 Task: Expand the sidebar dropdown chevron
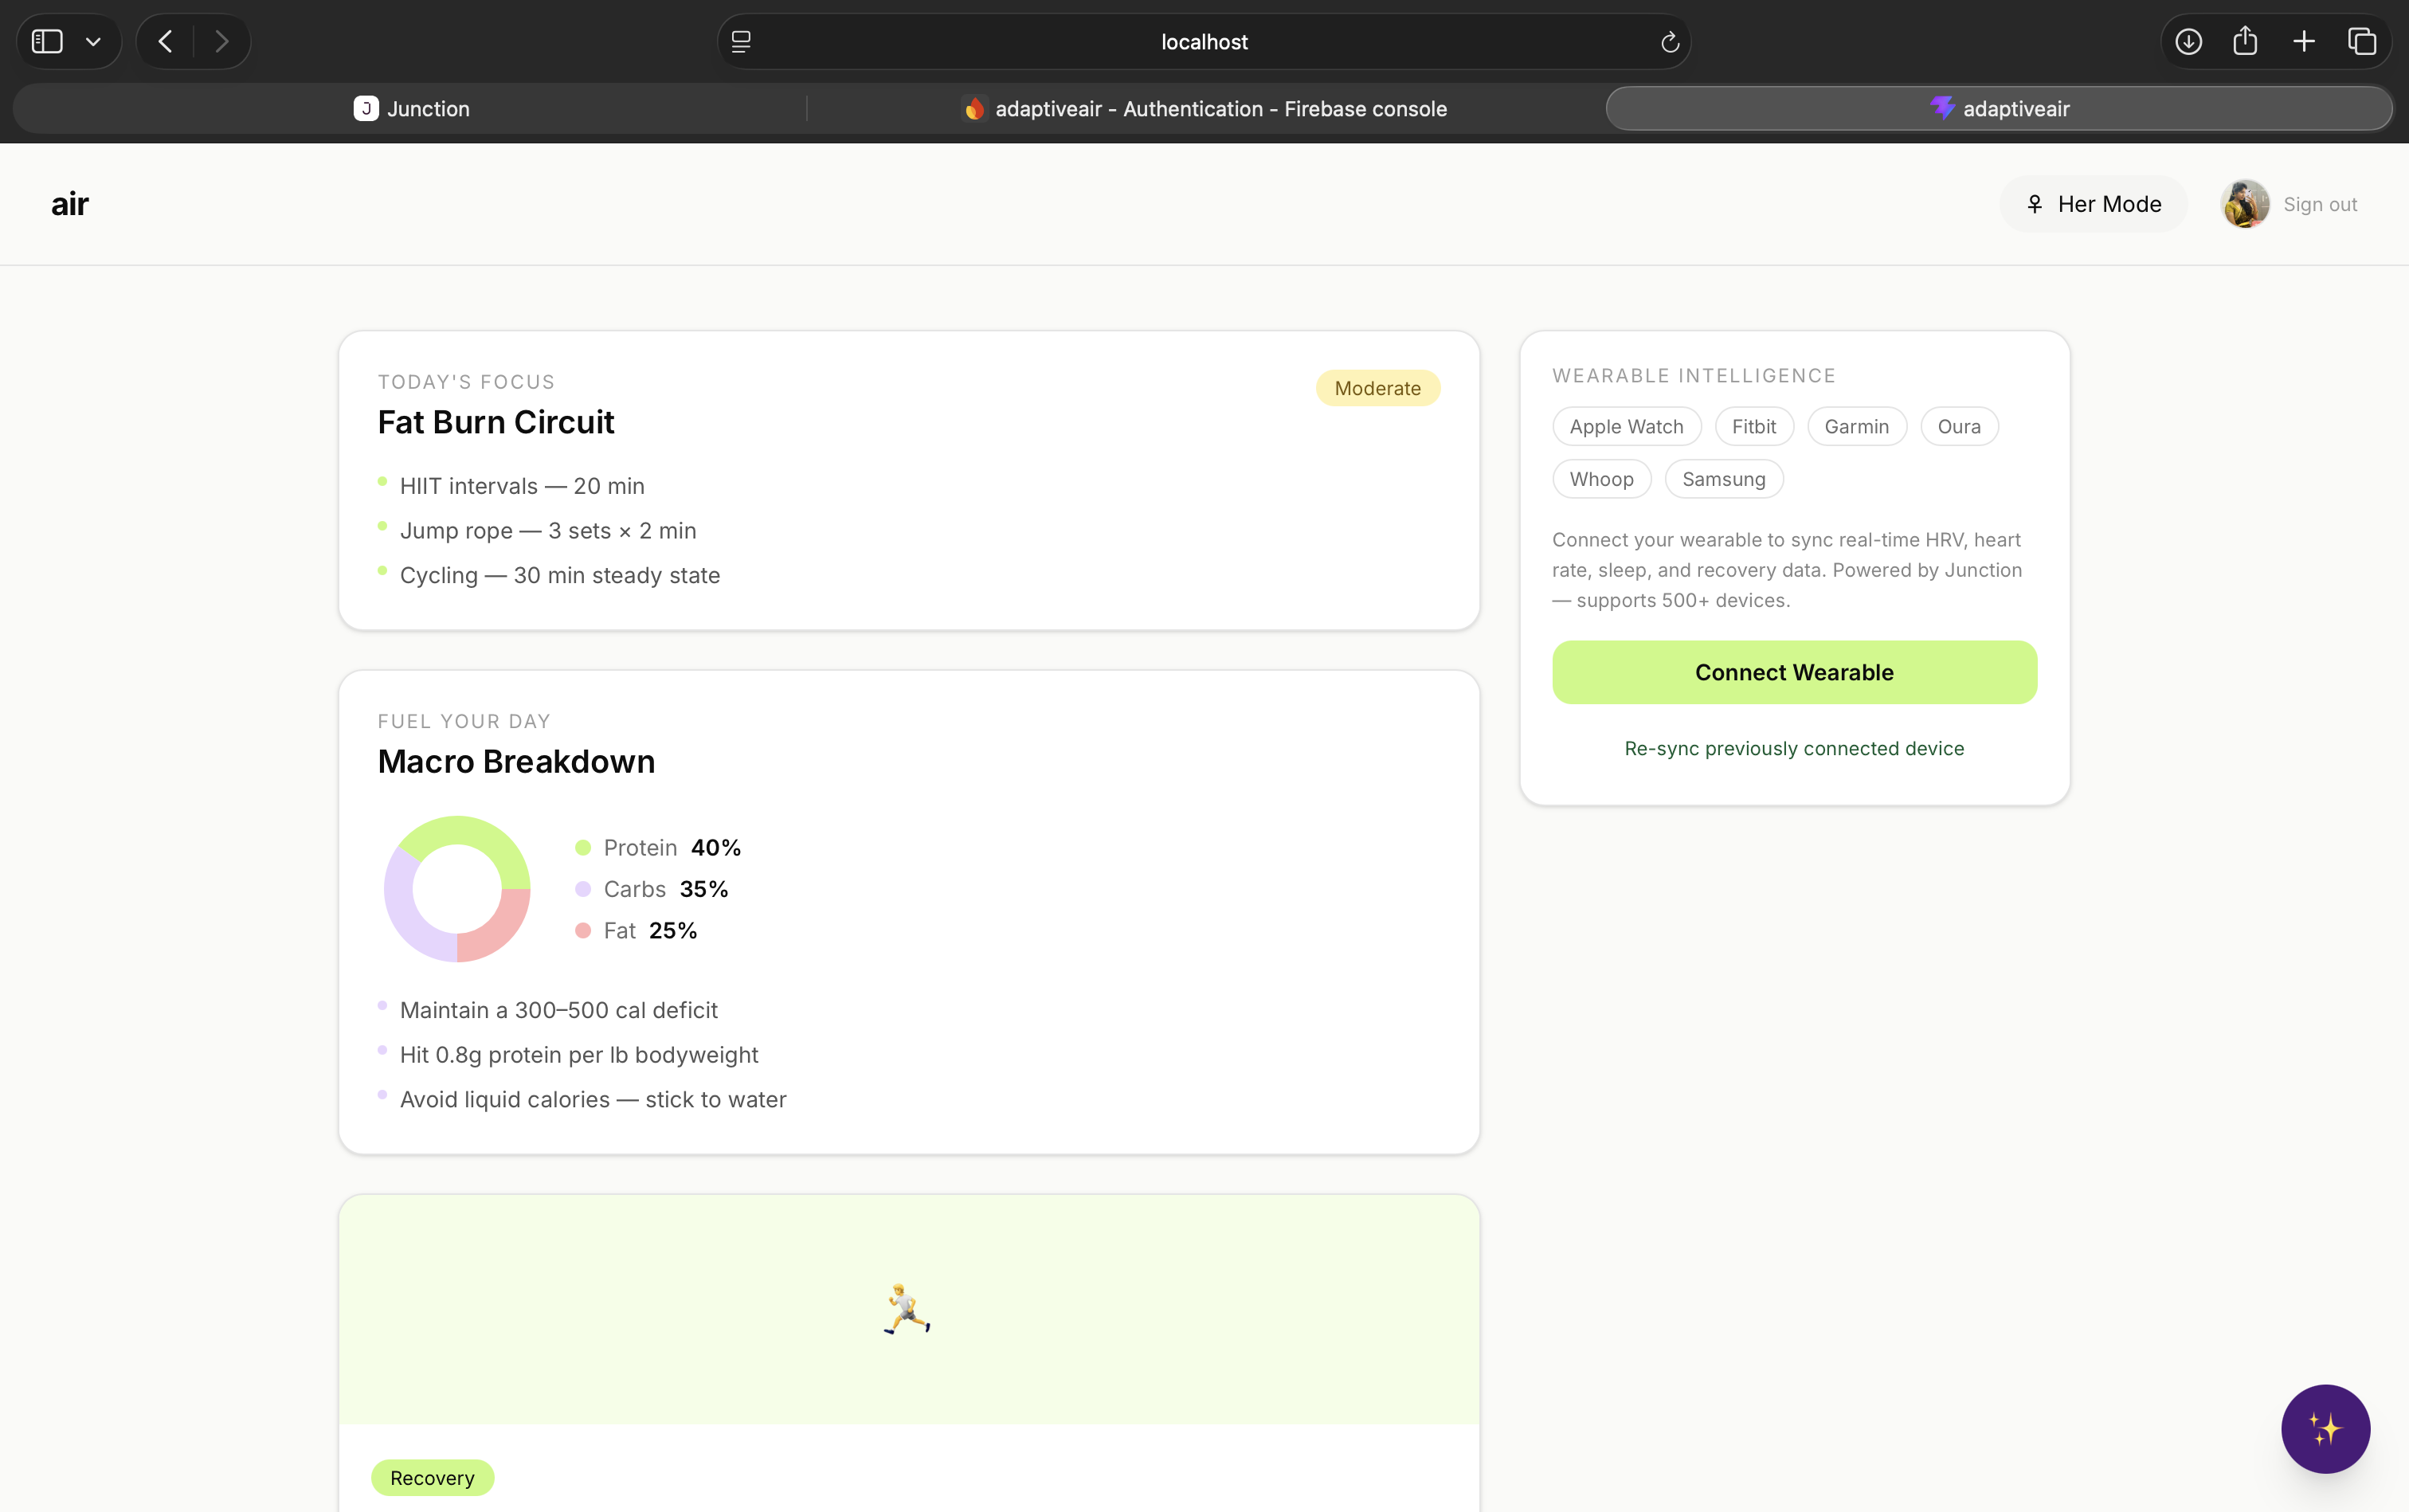[93, 41]
